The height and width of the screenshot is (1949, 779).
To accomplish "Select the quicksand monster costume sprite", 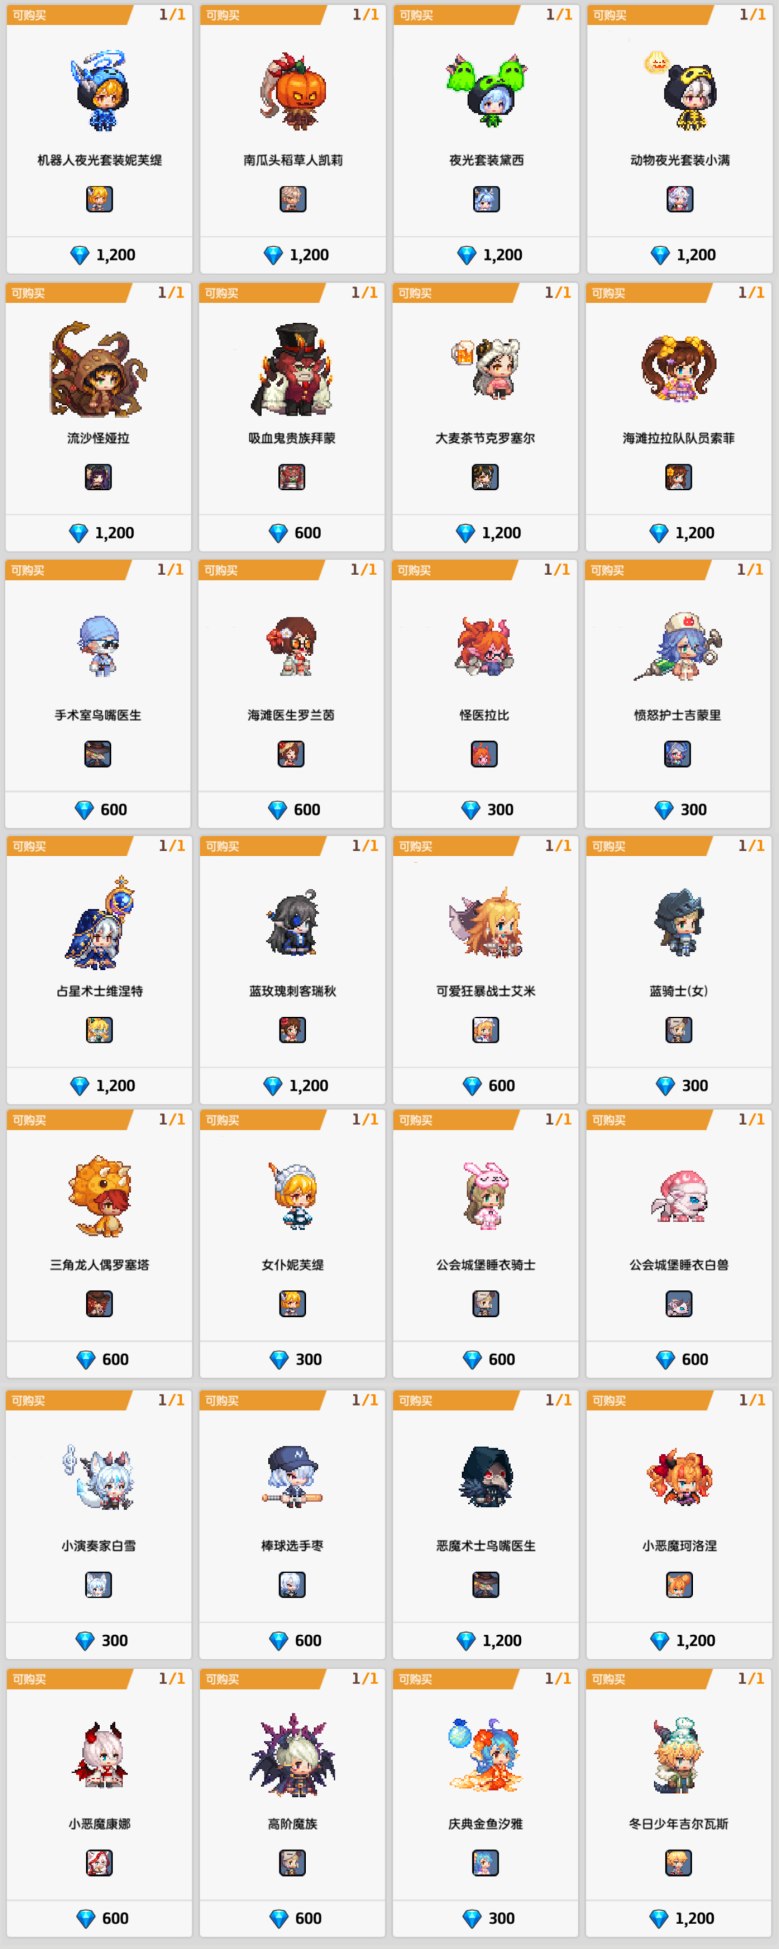I will point(98,369).
